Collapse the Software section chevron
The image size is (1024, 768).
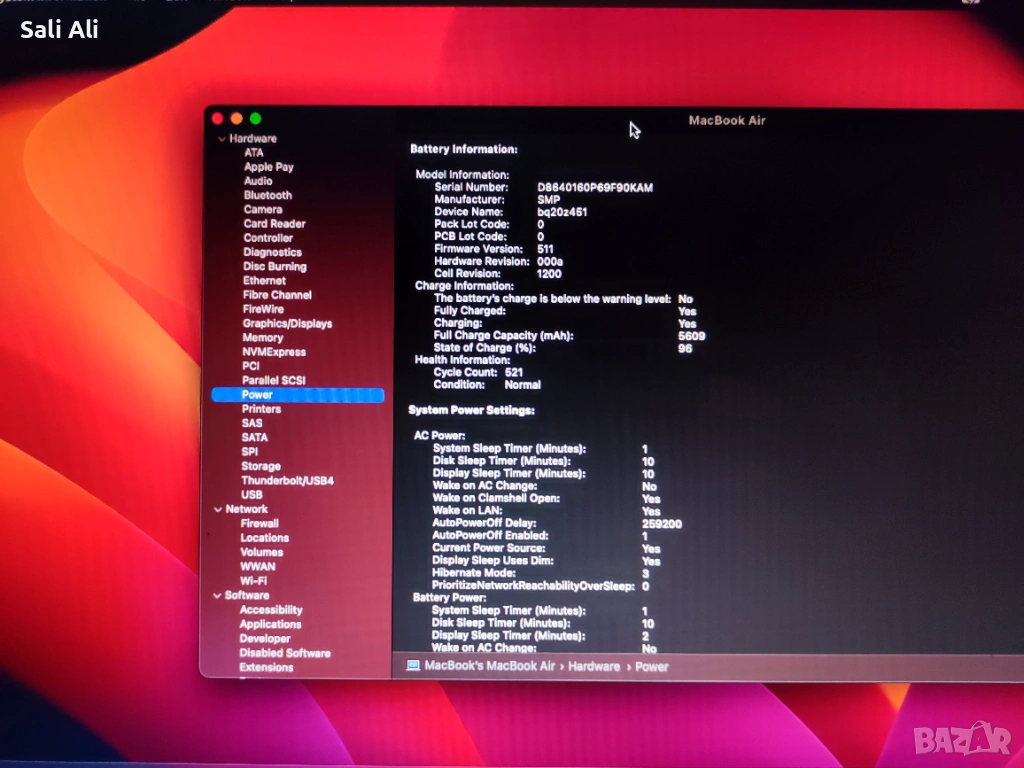click(217, 595)
